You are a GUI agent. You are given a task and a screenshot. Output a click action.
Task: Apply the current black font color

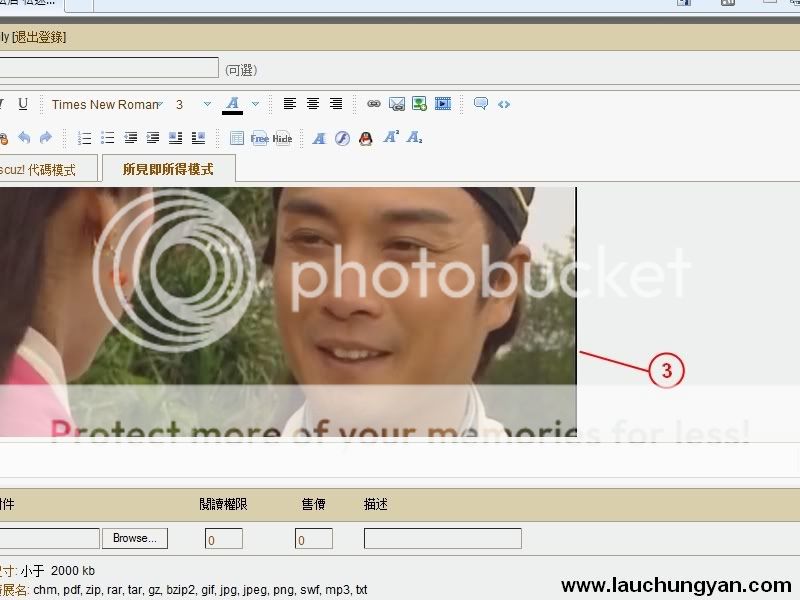pos(233,105)
